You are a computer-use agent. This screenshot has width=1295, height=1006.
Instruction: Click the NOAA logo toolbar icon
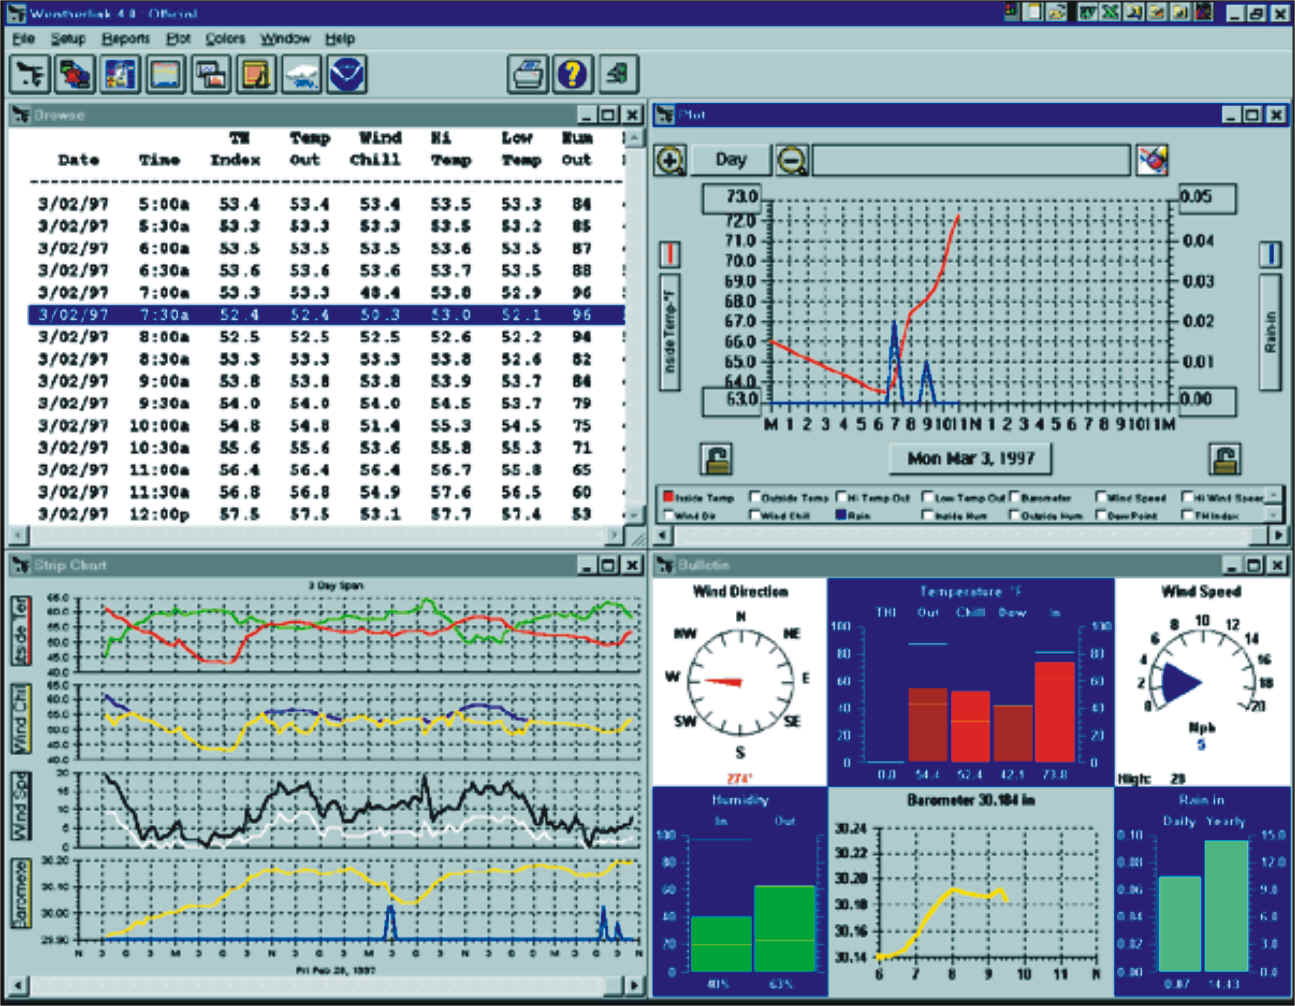point(347,74)
